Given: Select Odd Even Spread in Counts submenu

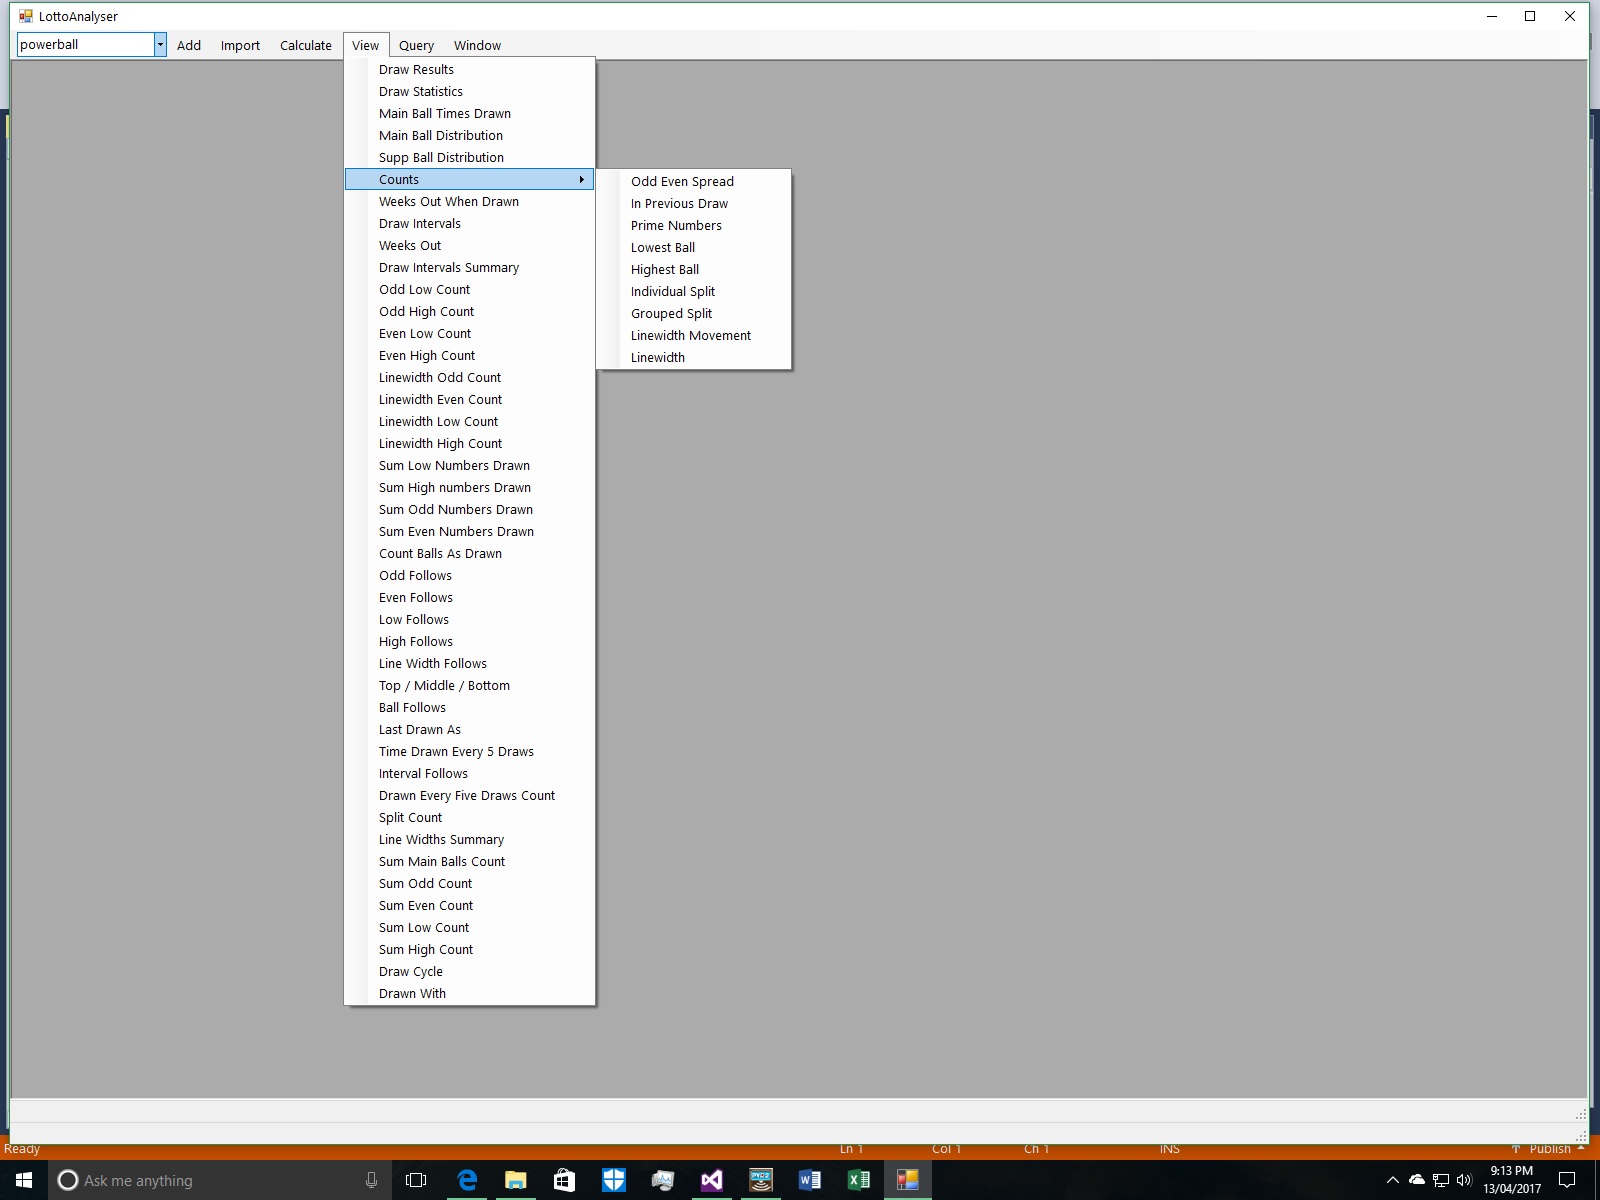Looking at the screenshot, I should click(x=694, y=181).
